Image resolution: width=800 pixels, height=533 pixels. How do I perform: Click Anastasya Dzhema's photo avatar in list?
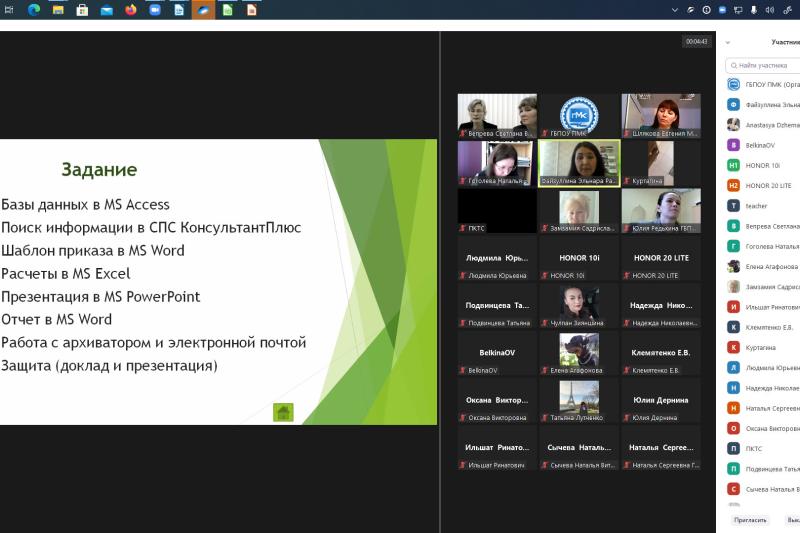coord(733,124)
